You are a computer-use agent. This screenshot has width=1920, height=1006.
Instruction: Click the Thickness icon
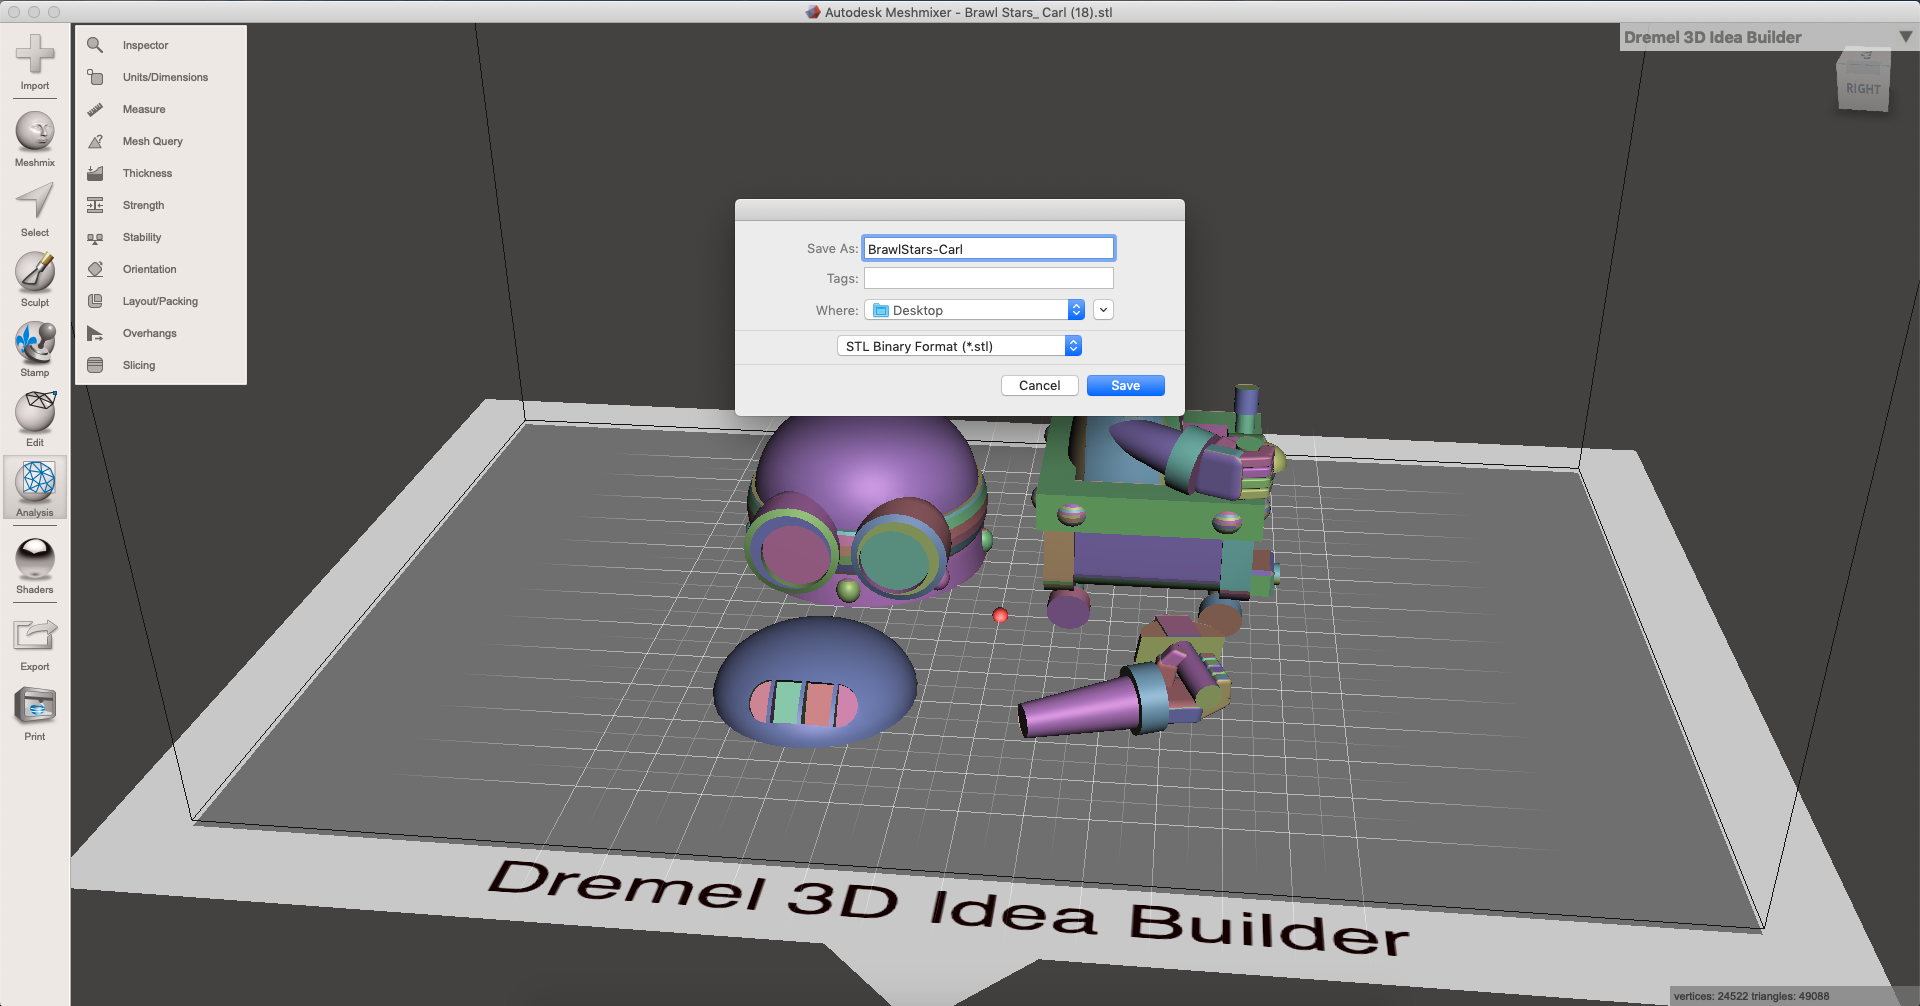tap(95, 173)
